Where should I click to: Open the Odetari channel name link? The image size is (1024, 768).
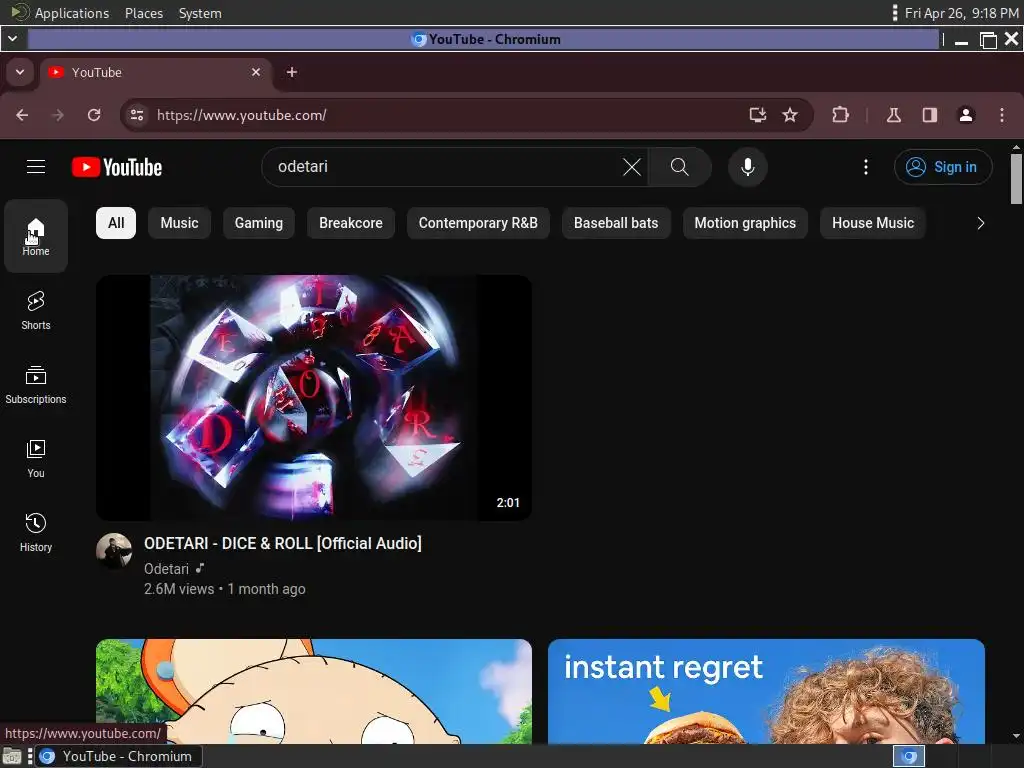click(167, 569)
